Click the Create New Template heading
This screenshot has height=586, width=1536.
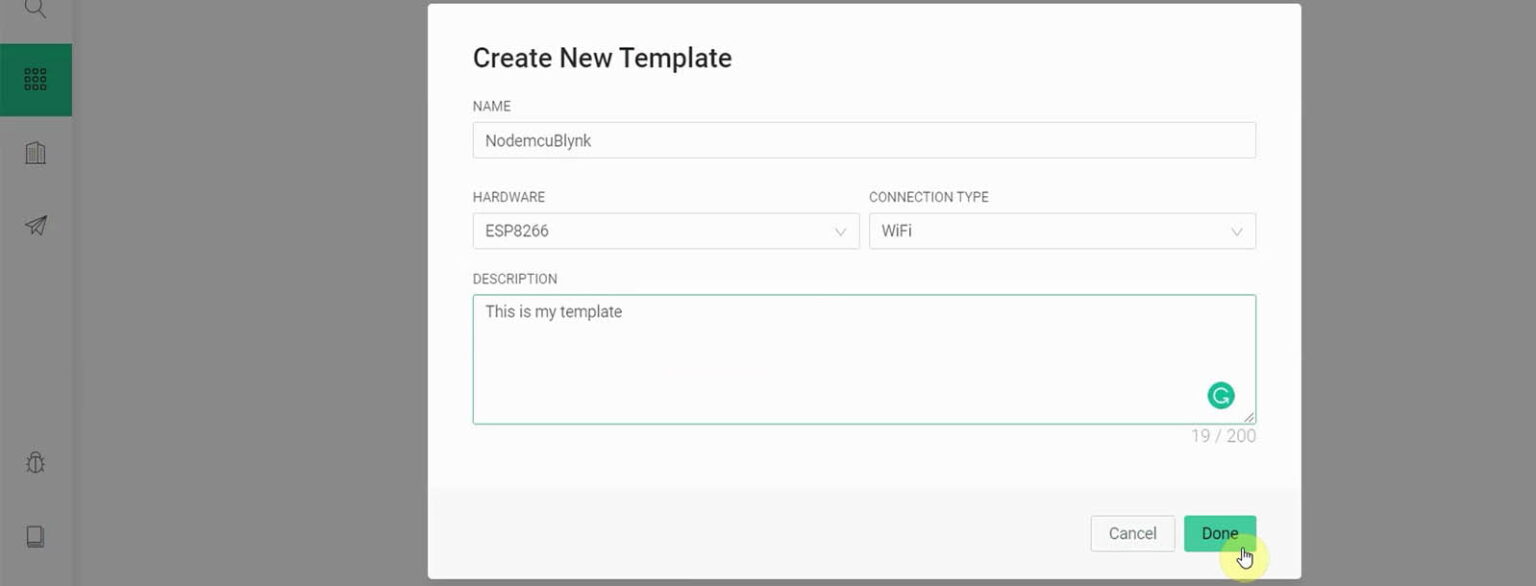(x=602, y=58)
